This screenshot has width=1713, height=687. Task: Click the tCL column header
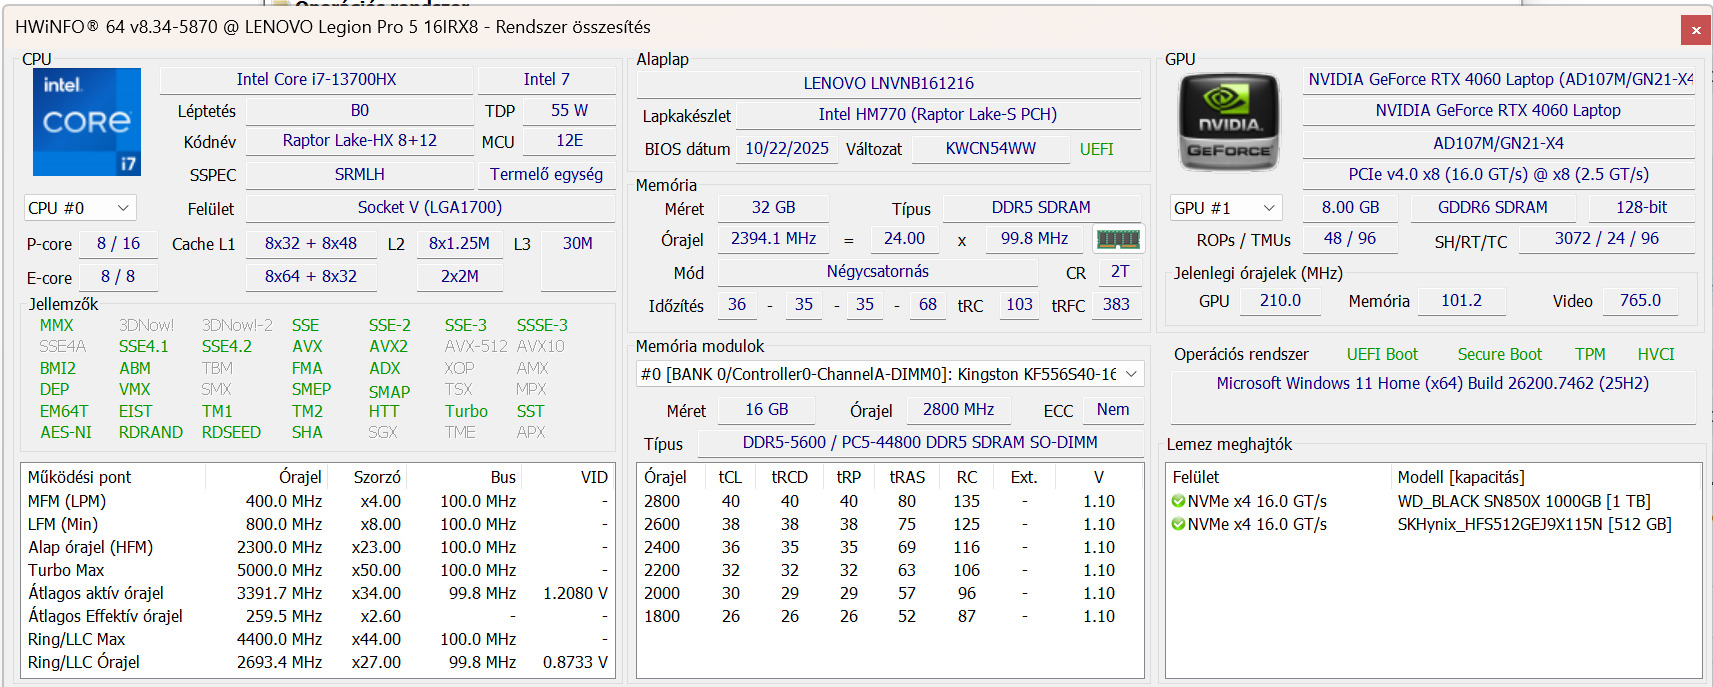731,477
